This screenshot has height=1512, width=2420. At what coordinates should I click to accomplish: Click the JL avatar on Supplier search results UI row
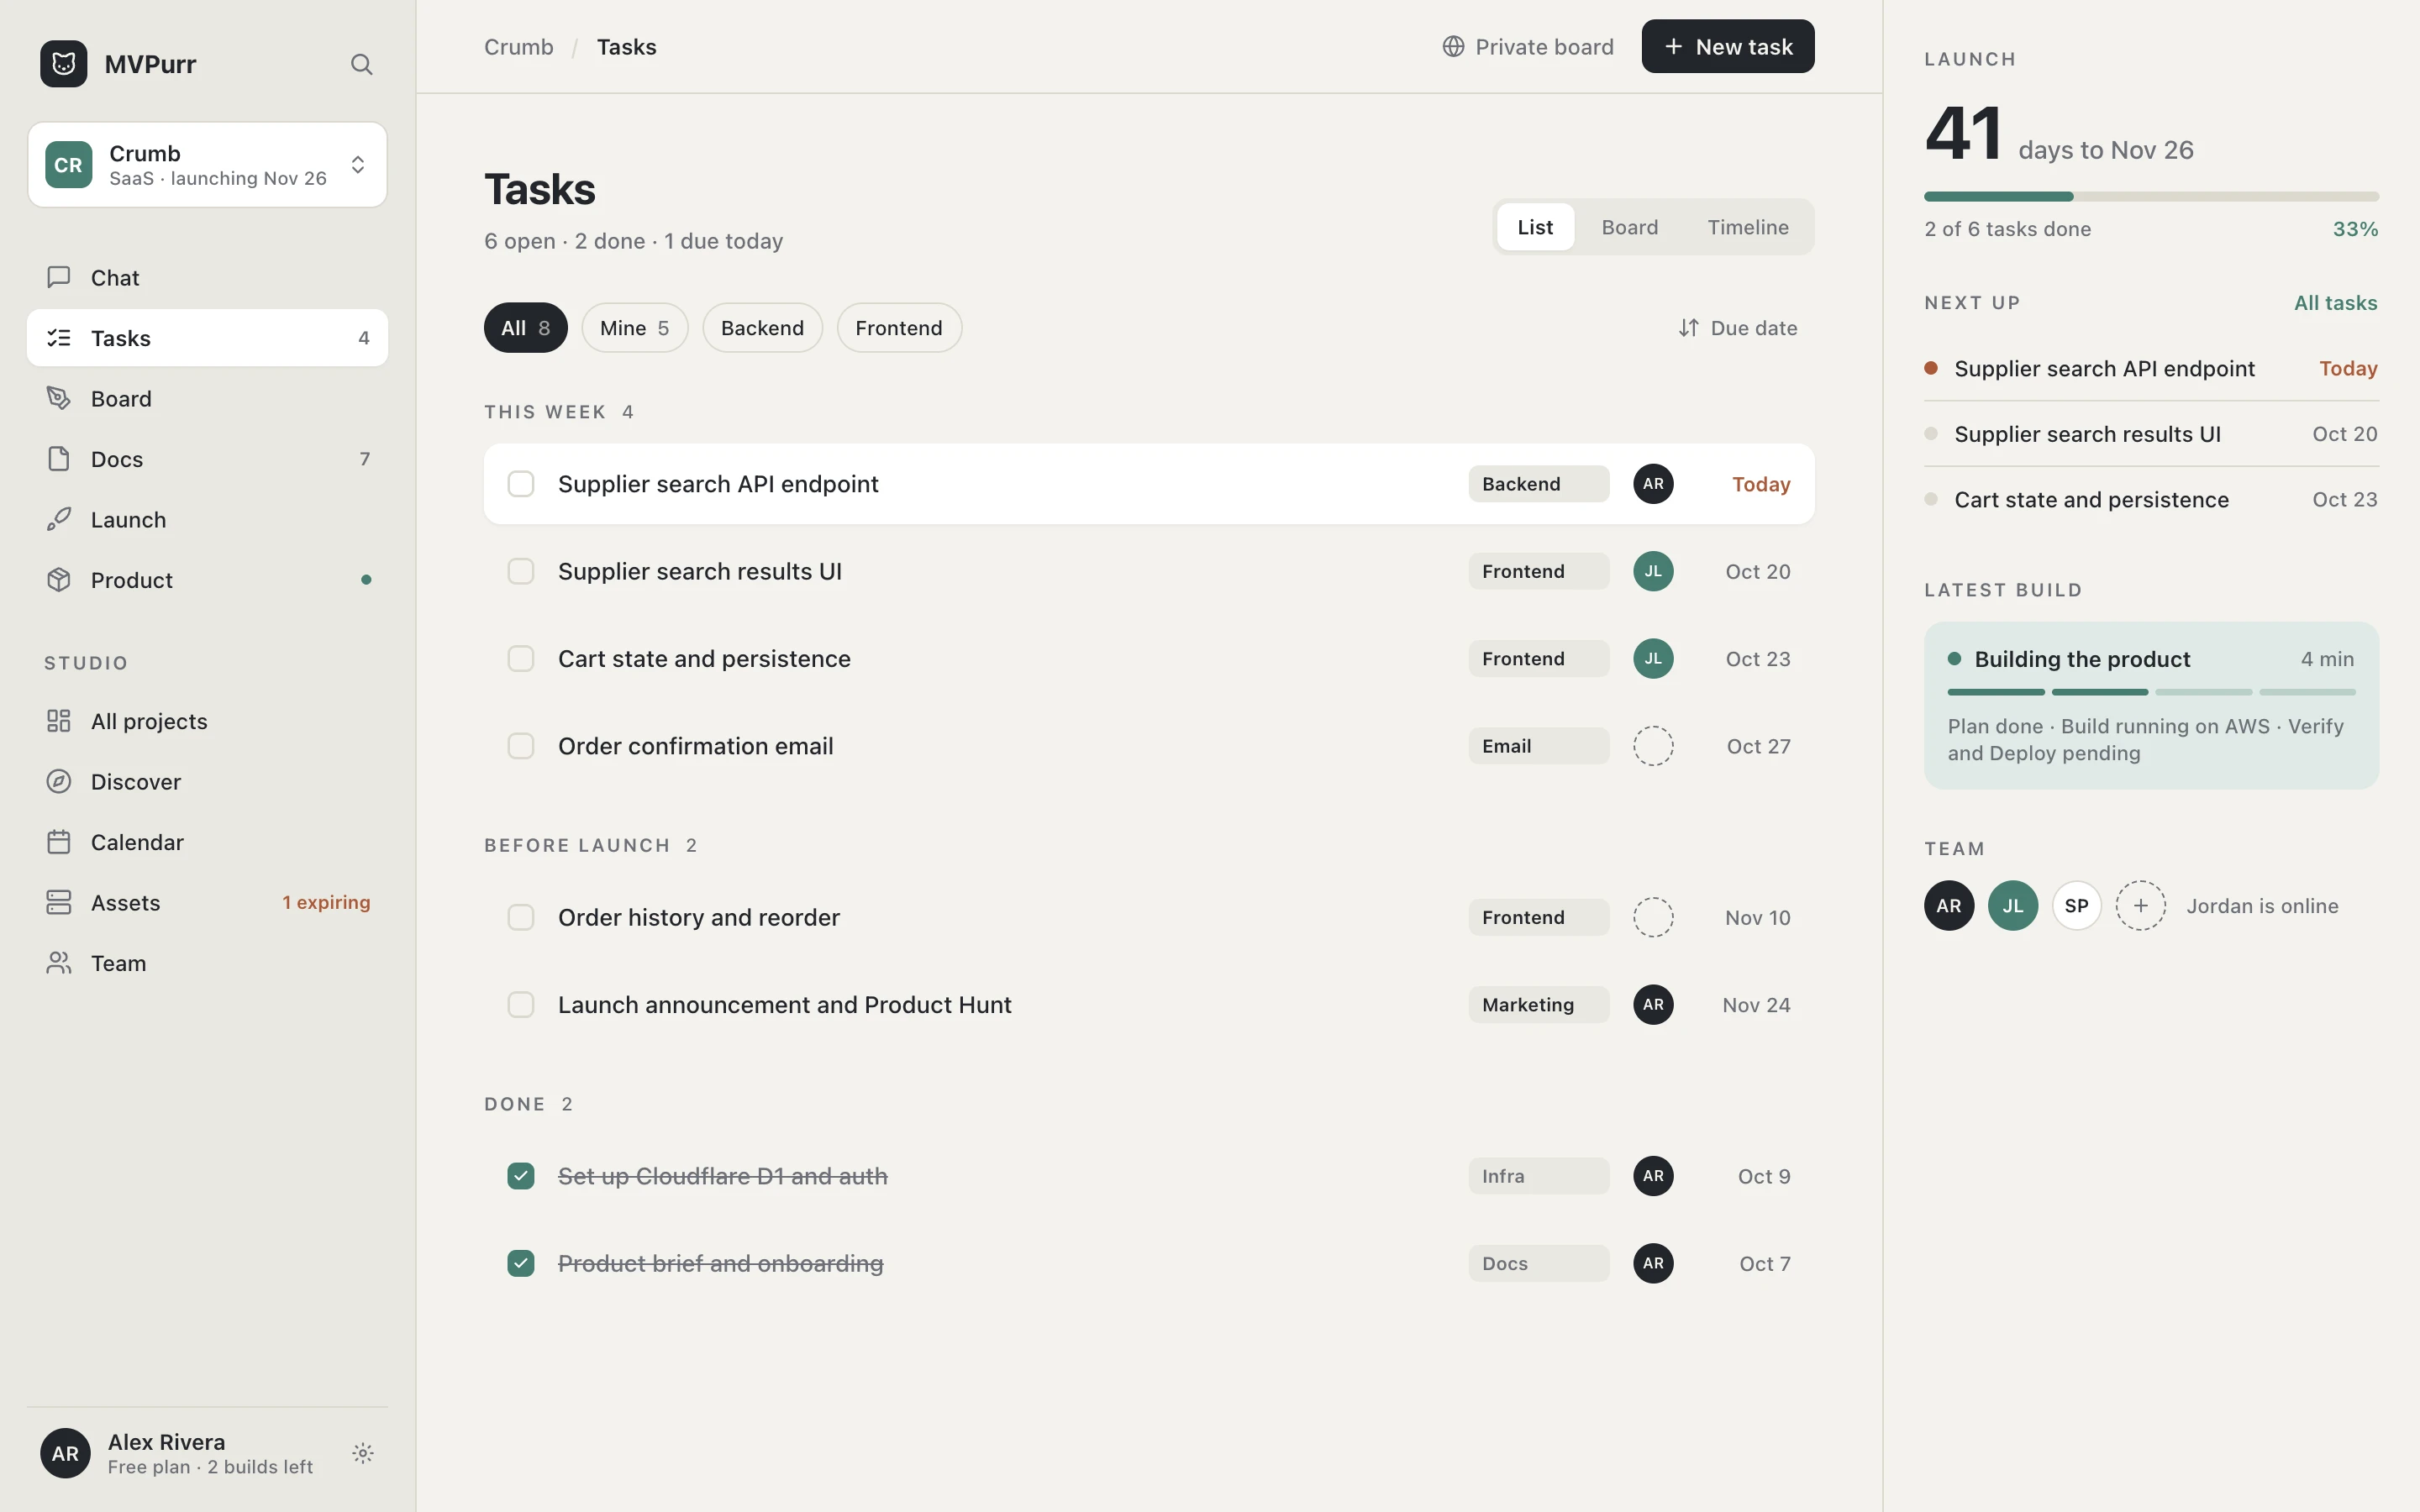click(1653, 571)
